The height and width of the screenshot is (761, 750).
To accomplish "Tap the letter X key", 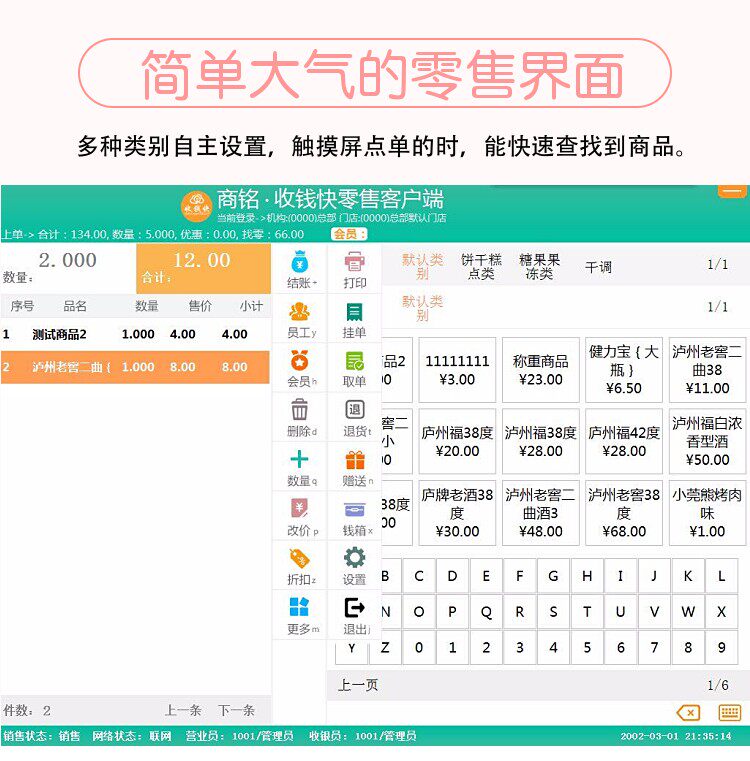I will coord(721,612).
